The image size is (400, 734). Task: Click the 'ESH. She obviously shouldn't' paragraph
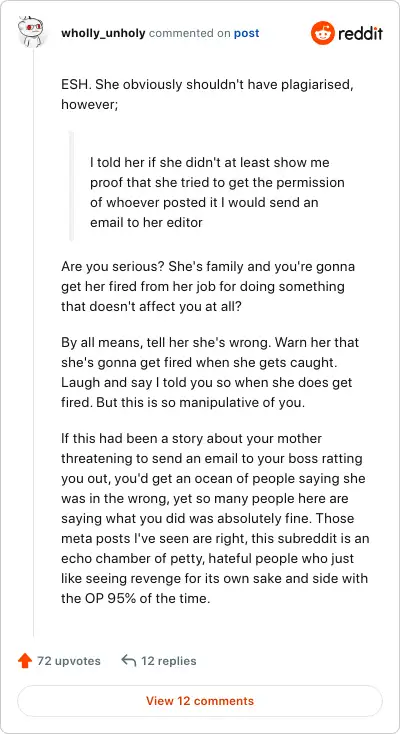[x=207, y=95]
